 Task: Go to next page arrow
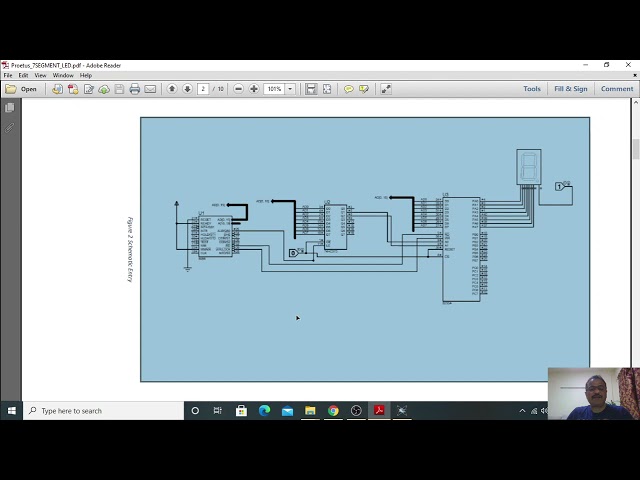point(187,89)
